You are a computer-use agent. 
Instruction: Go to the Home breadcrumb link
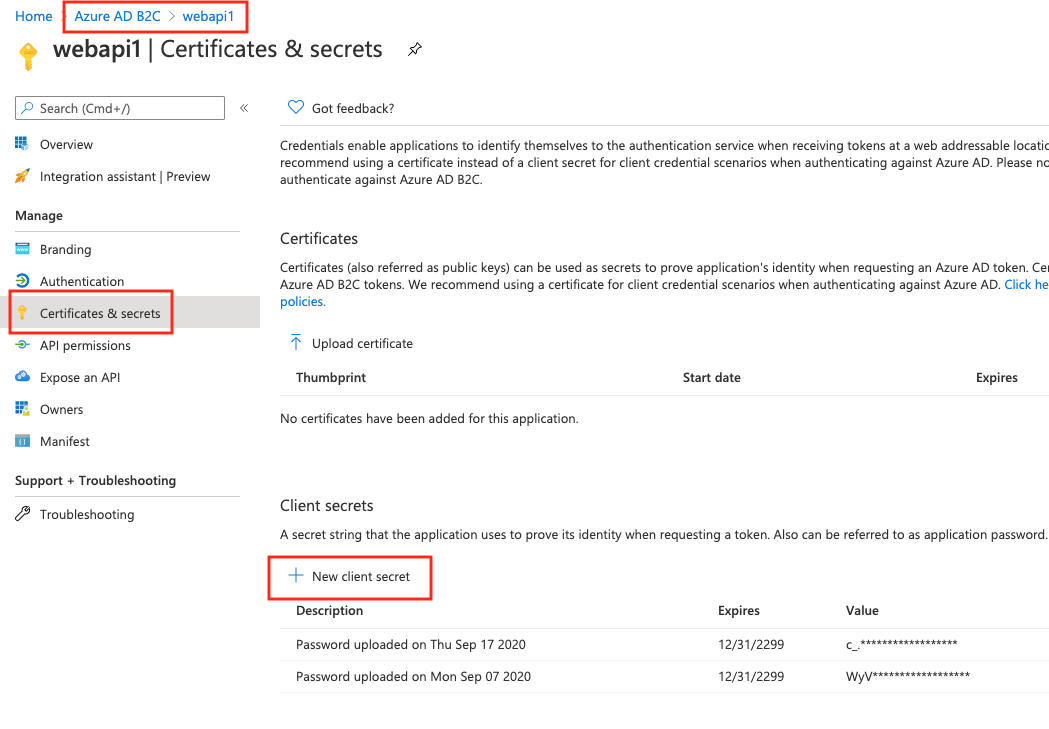pos(33,16)
